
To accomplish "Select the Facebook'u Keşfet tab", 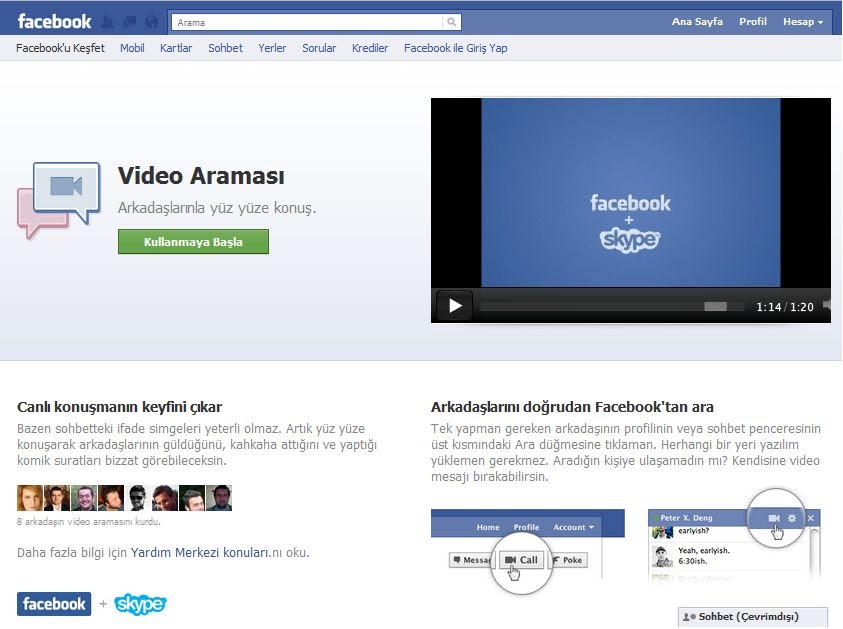I will point(60,48).
